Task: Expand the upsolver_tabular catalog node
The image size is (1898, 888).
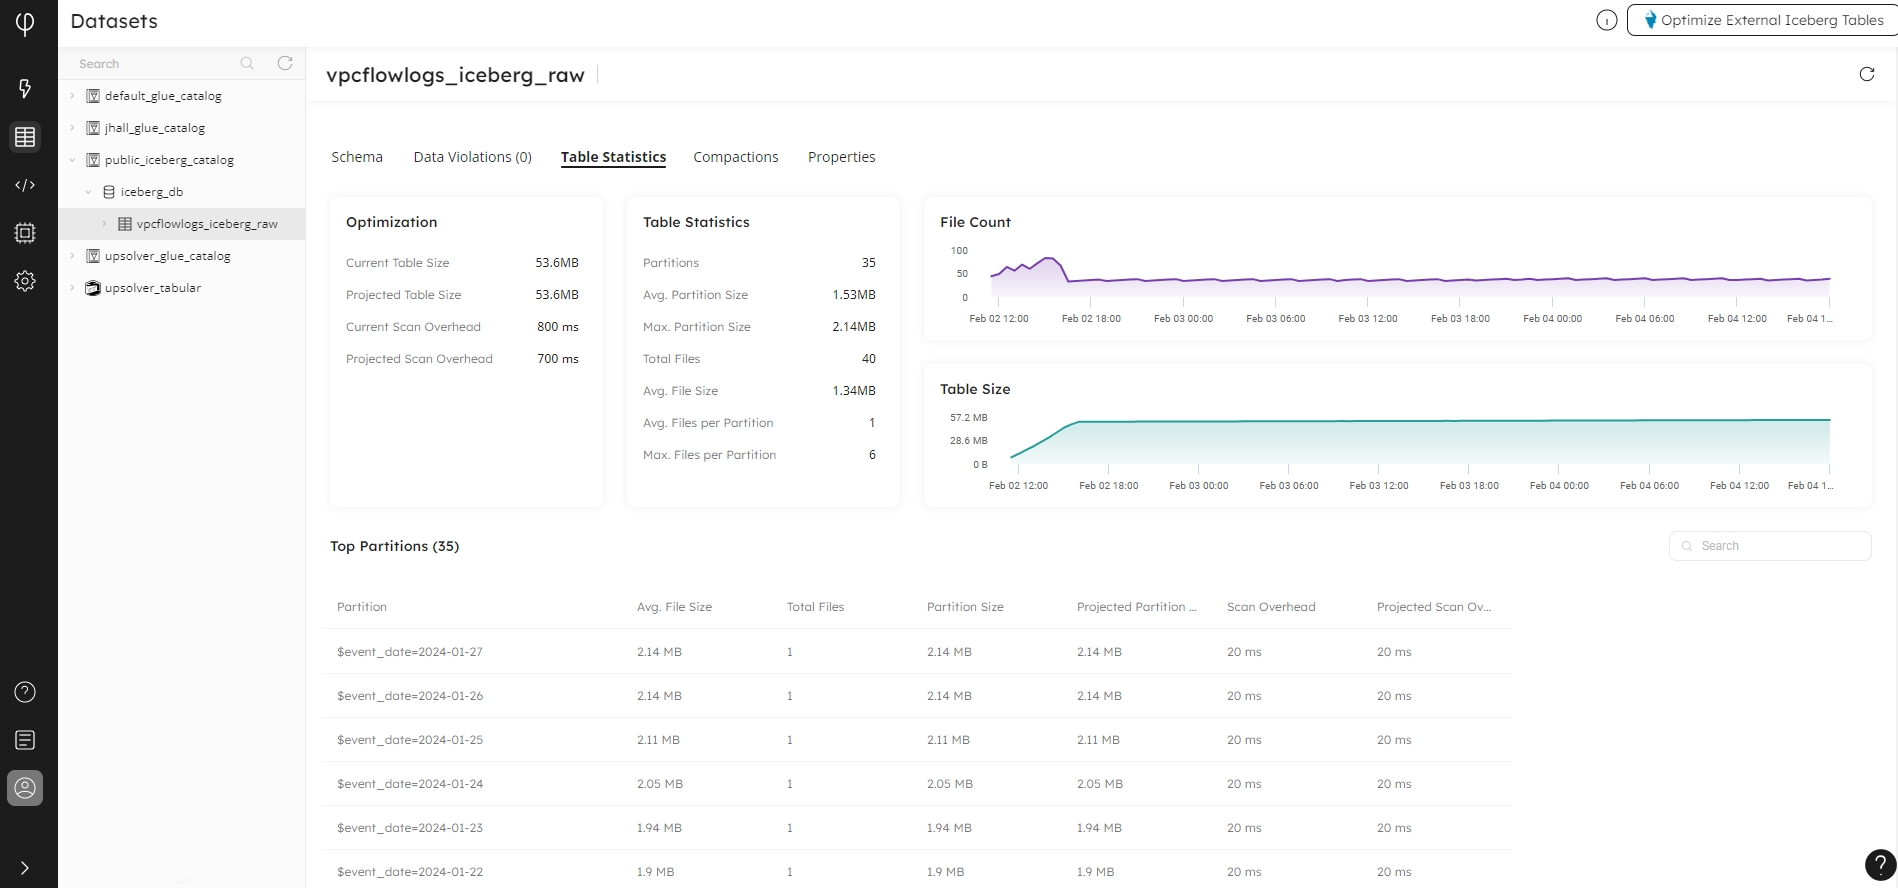Action: (x=72, y=288)
